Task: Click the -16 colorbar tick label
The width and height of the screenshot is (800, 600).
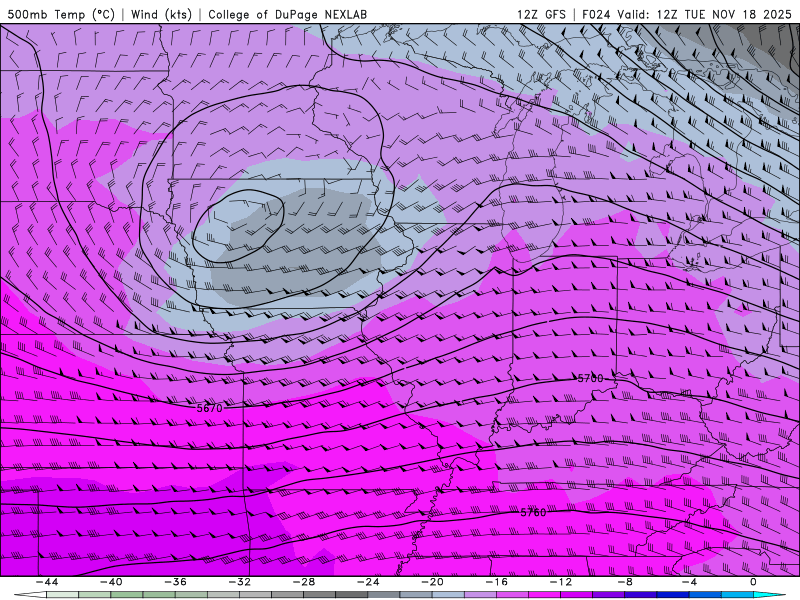Action: coord(496,582)
